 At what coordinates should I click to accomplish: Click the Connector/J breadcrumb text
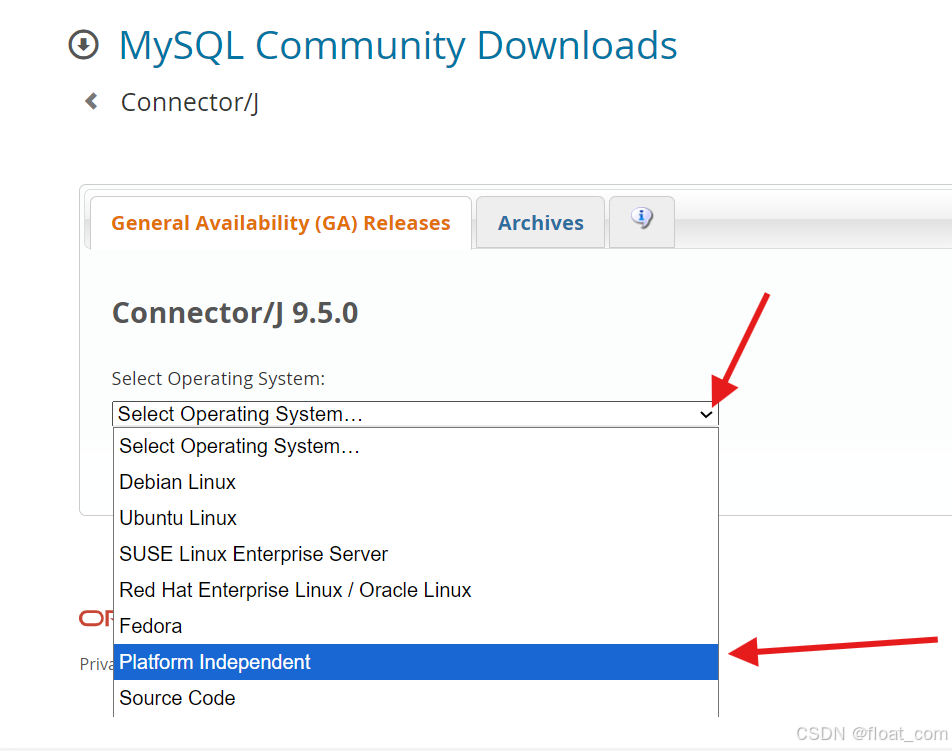pyautogui.click(x=190, y=102)
